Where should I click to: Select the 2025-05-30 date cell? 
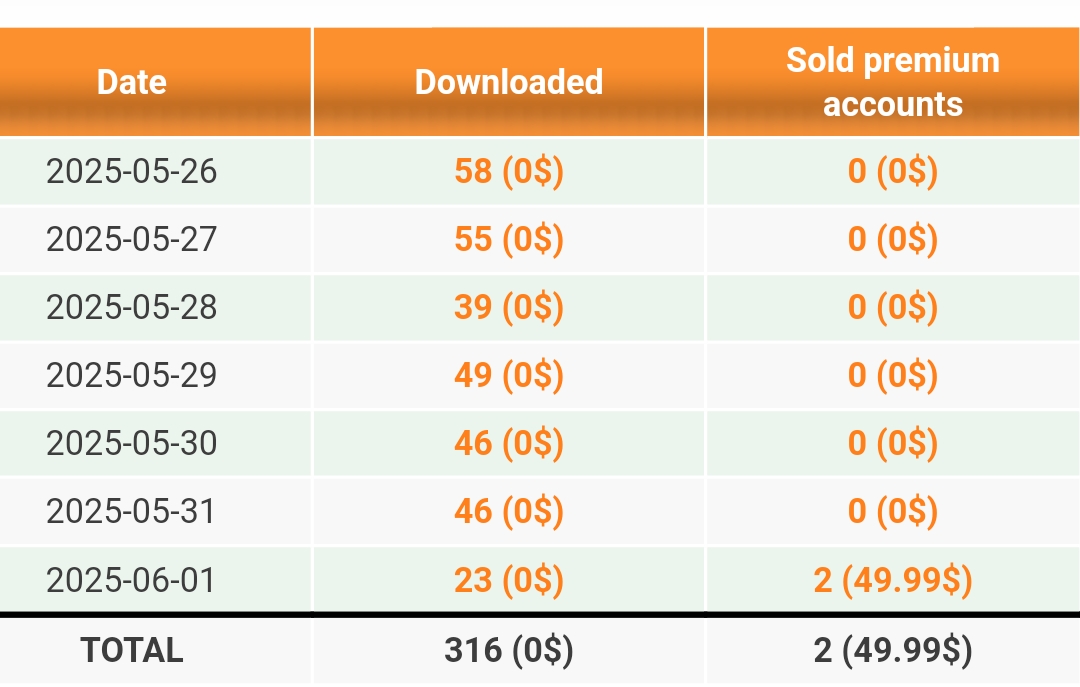pos(132,442)
